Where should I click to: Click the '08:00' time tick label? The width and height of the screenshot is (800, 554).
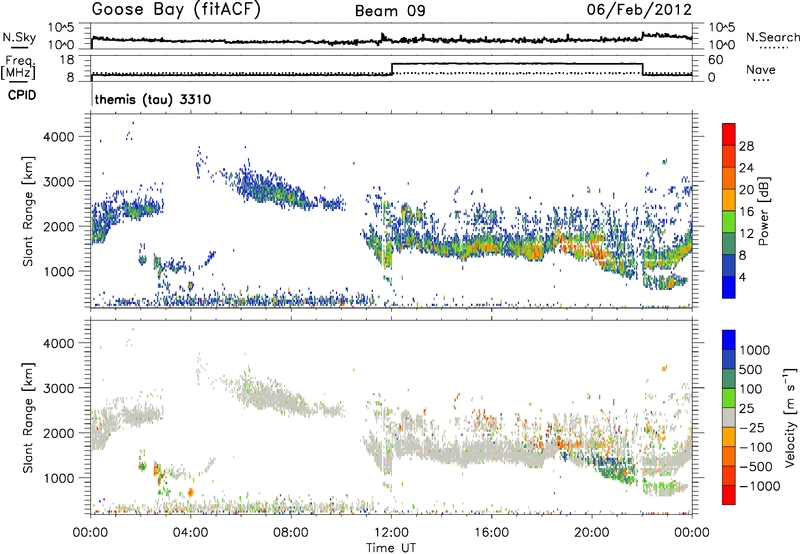click(291, 533)
